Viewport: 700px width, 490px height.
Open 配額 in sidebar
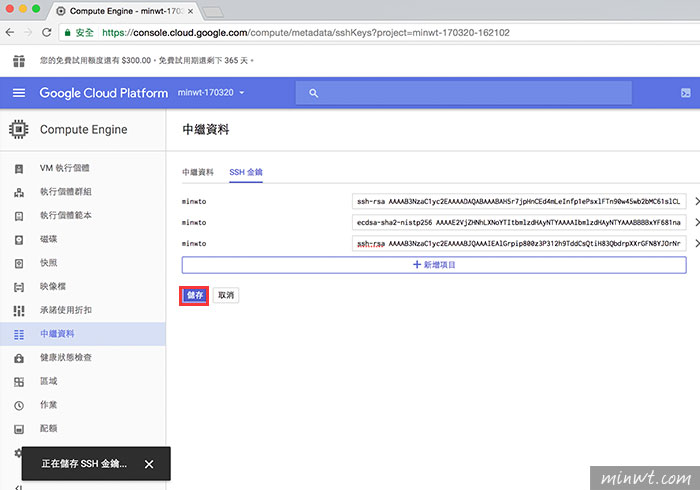49,428
